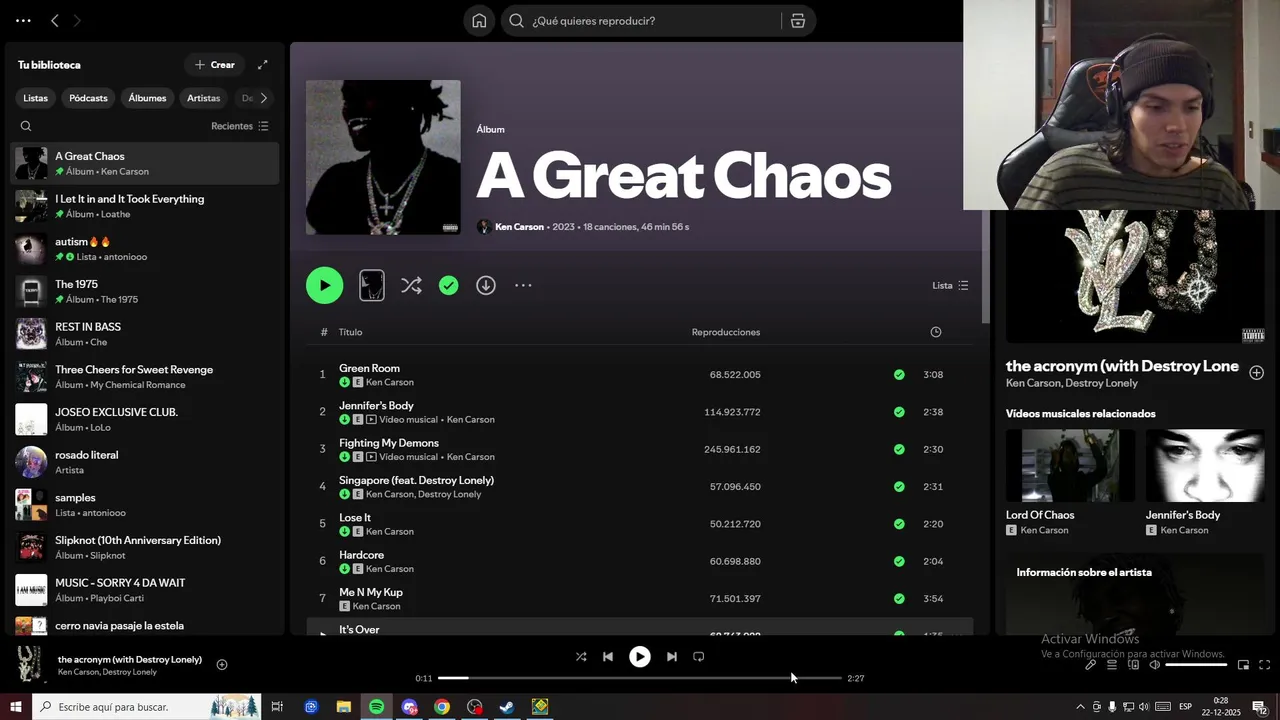The image size is (1280, 720).
Task: Toggle shuffle in the player bar
Action: (x=581, y=657)
